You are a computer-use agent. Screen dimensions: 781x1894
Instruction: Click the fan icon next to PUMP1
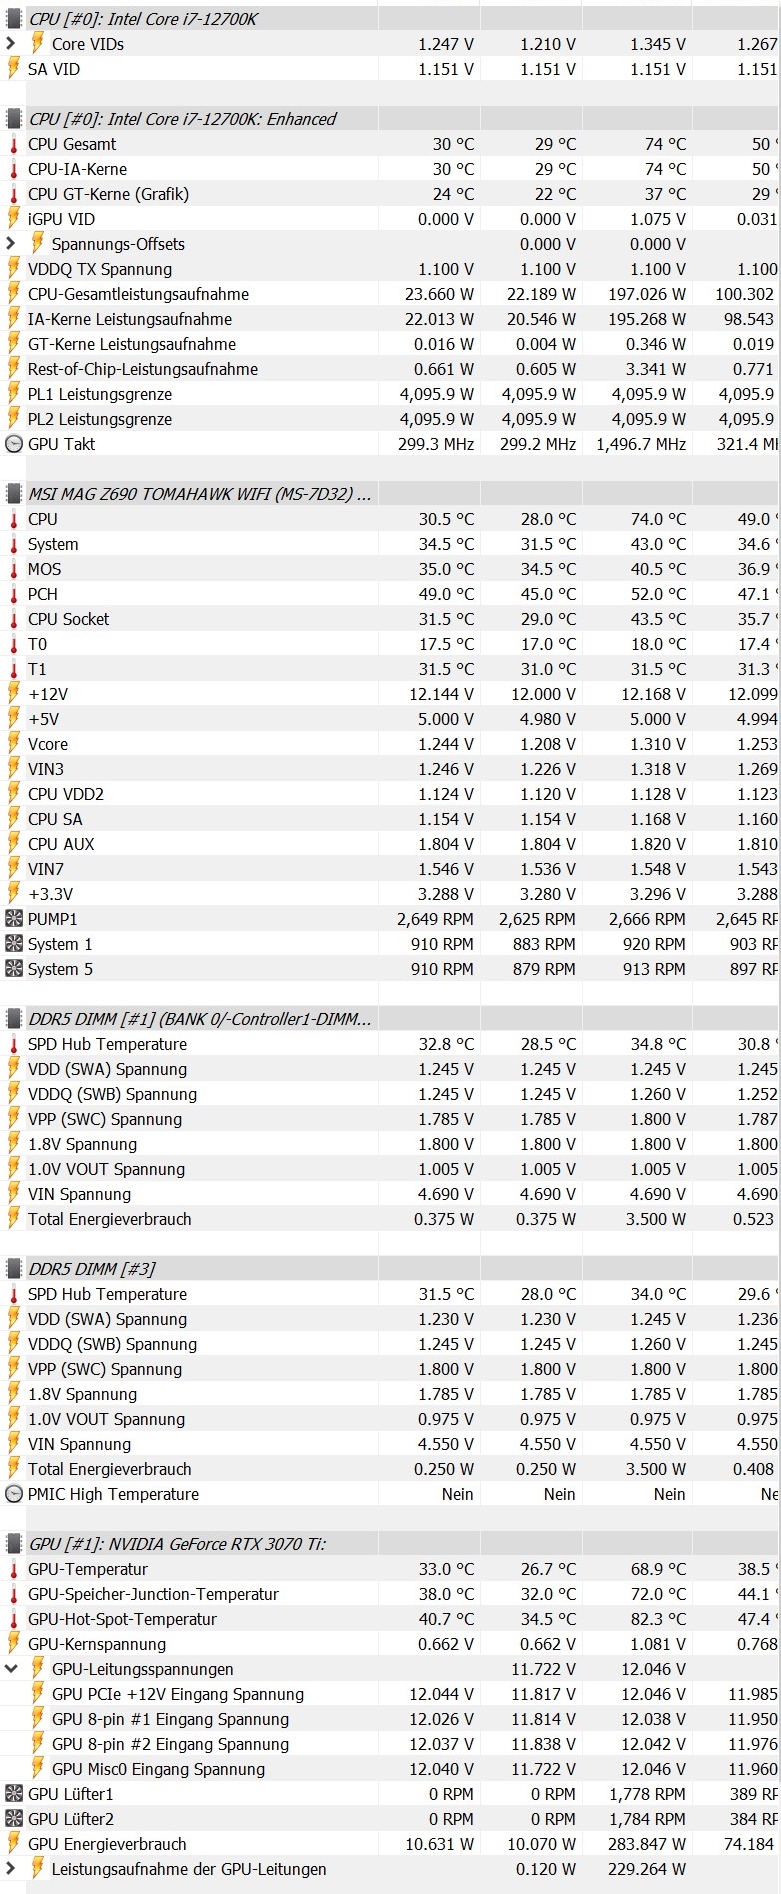(14, 919)
